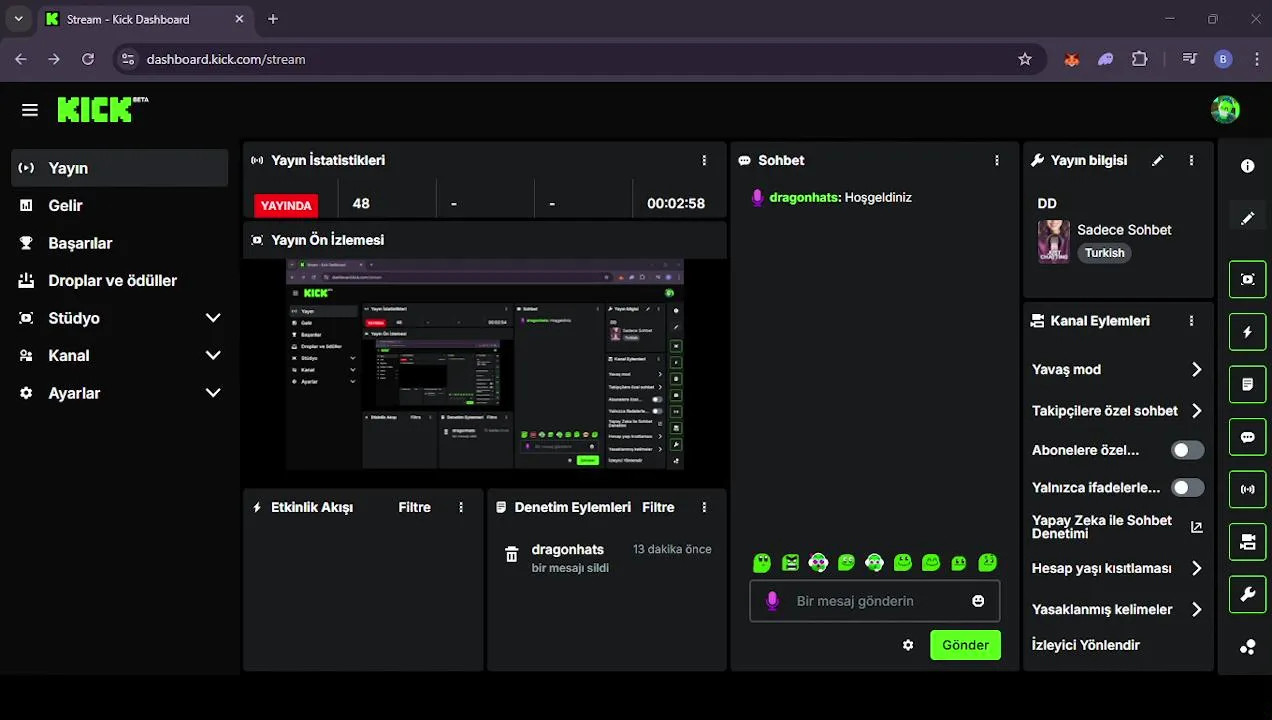The height and width of the screenshot is (720, 1272).
Task: Open Denetim Eylemleri three-dot menu
Action: [x=704, y=507]
